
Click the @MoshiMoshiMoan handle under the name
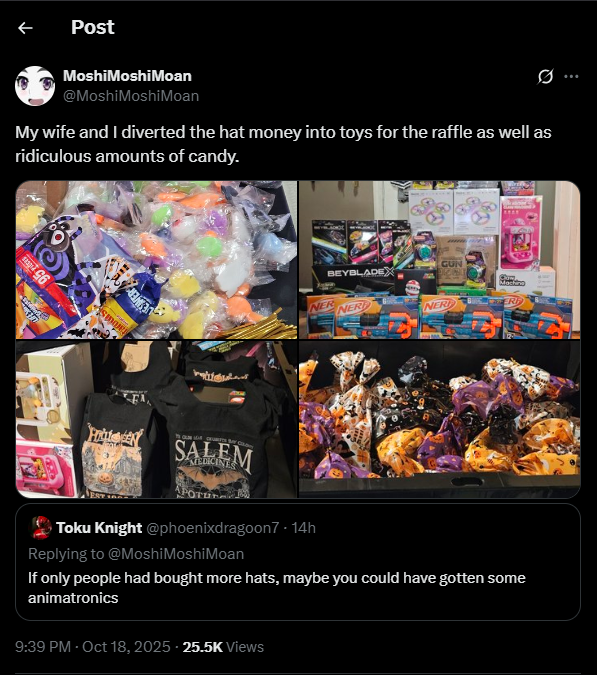pyautogui.click(x=131, y=96)
